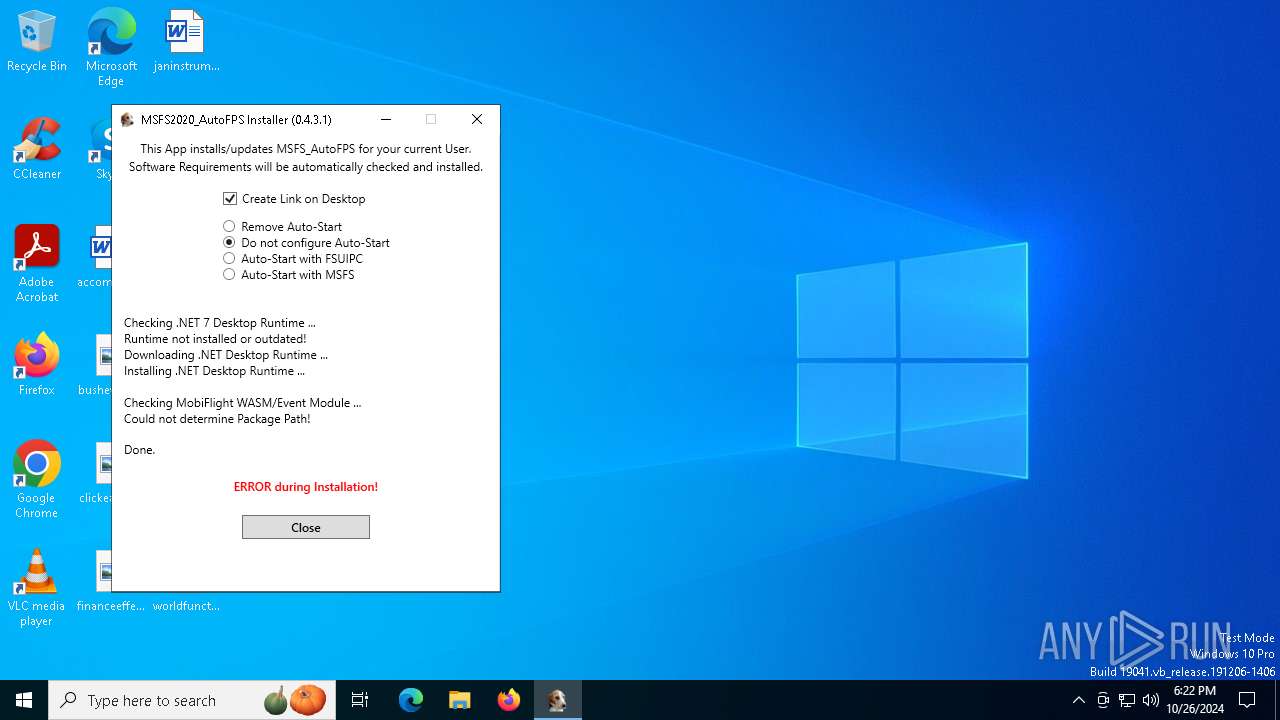The width and height of the screenshot is (1280, 720).
Task: Click 'Checking MobiFlight WASM/Event Module' line
Action: click(243, 403)
